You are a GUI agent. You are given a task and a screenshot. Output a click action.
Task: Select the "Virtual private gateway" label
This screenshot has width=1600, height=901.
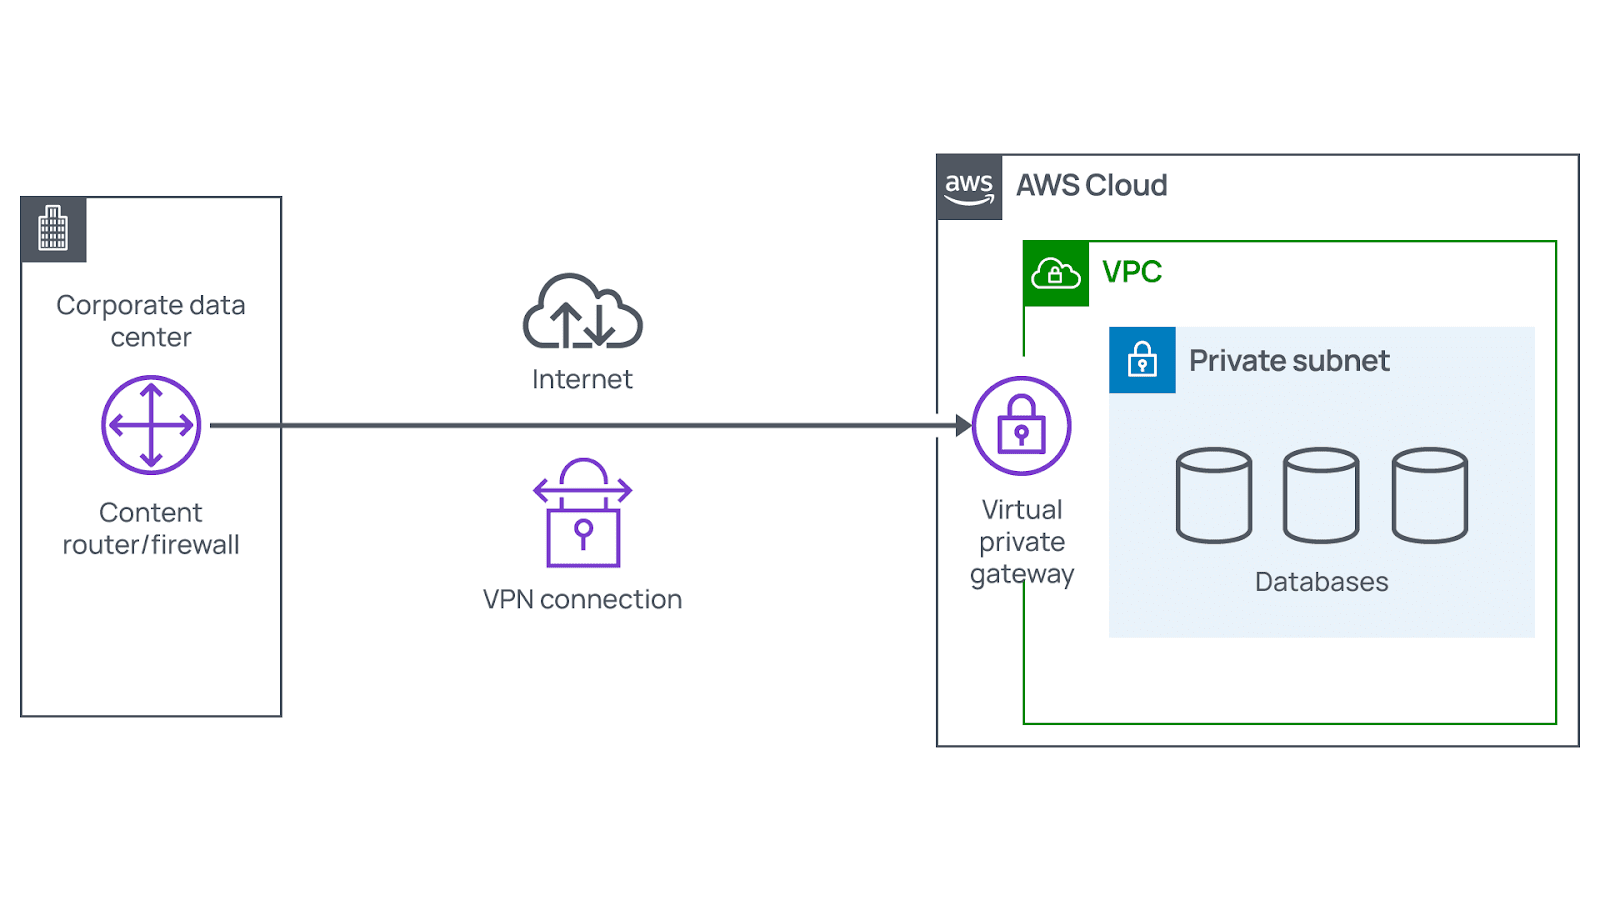[x=1021, y=542]
